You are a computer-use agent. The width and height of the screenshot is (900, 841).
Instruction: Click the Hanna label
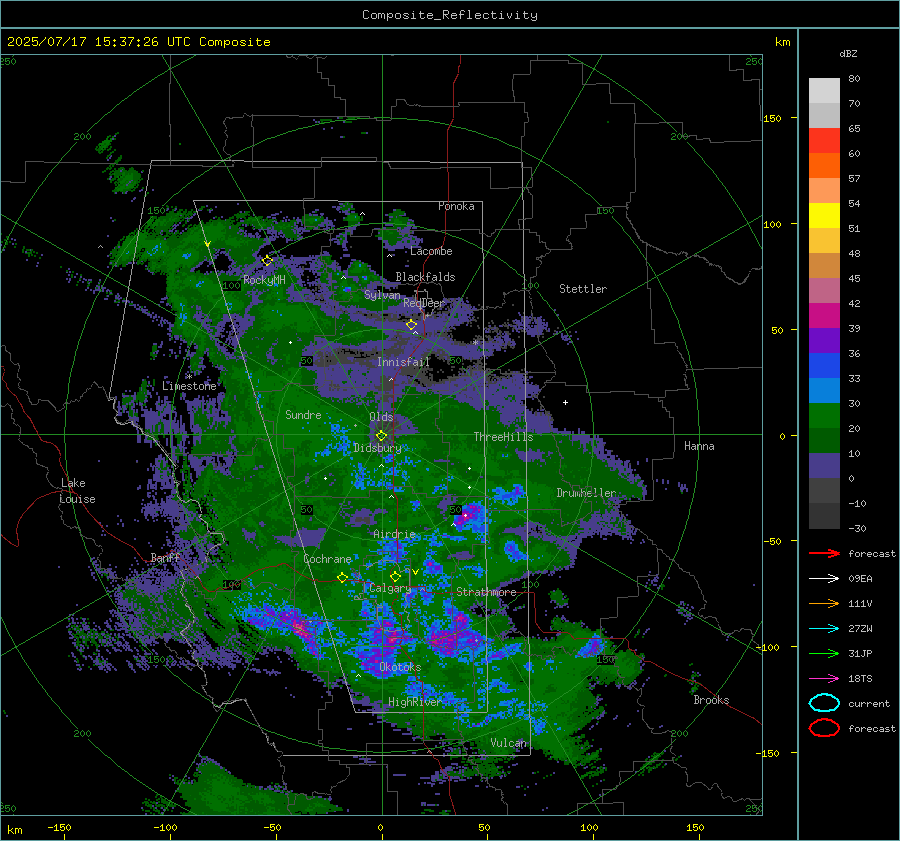(699, 446)
